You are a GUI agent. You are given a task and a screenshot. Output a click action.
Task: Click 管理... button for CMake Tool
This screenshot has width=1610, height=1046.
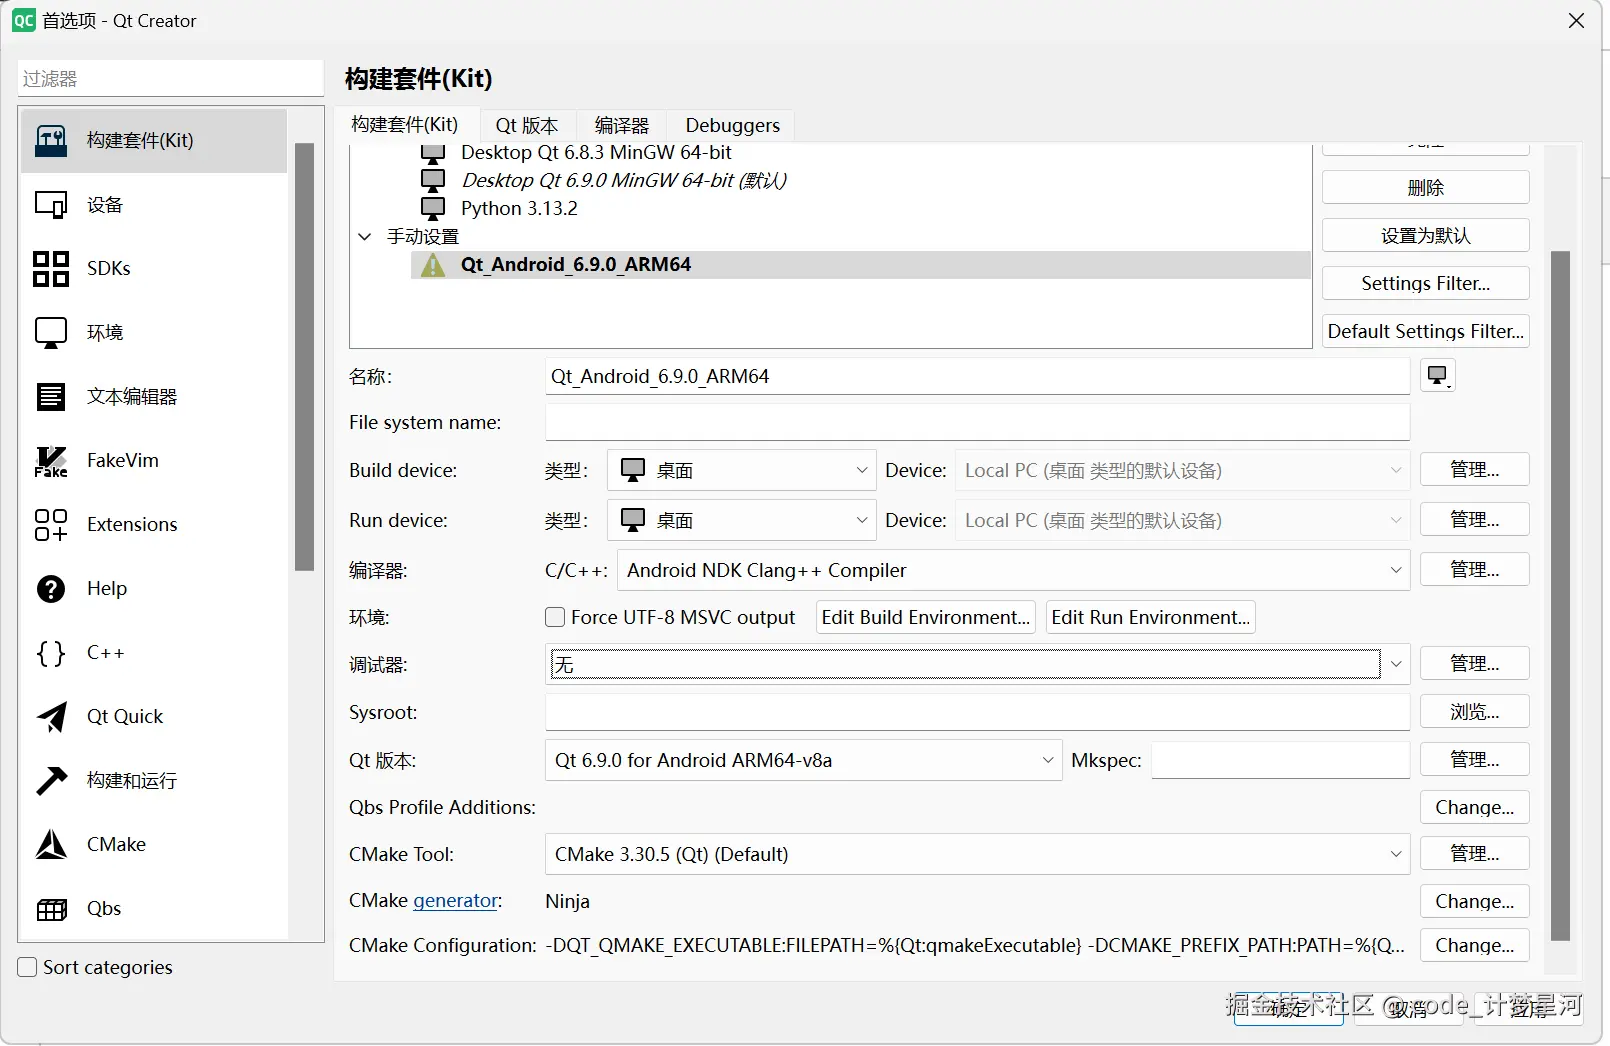click(x=1475, y=853)
